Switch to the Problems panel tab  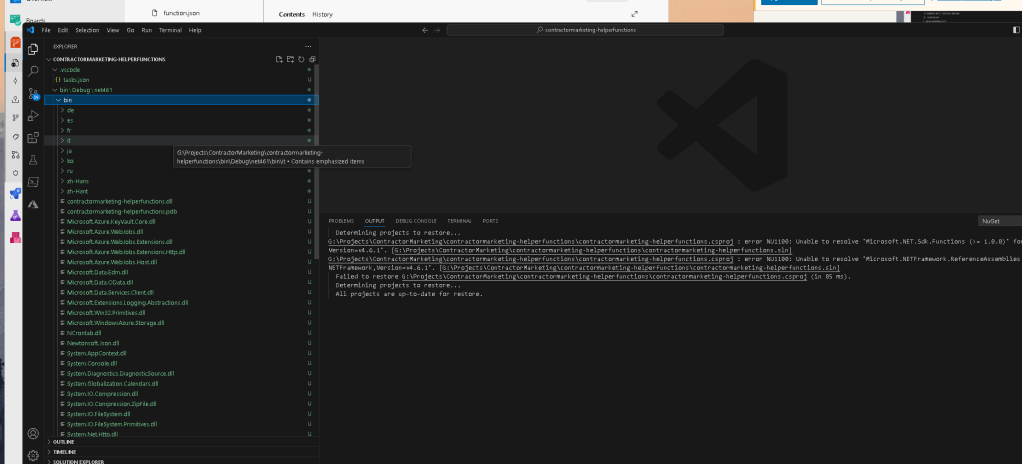[x=341, y=221]
